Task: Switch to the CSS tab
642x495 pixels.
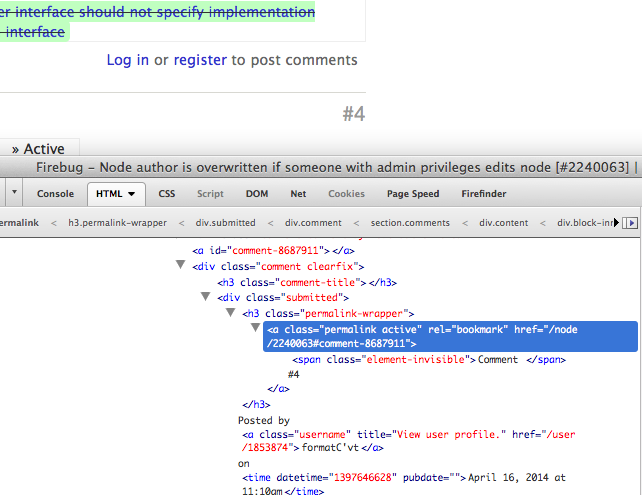Action: [166, 194]
